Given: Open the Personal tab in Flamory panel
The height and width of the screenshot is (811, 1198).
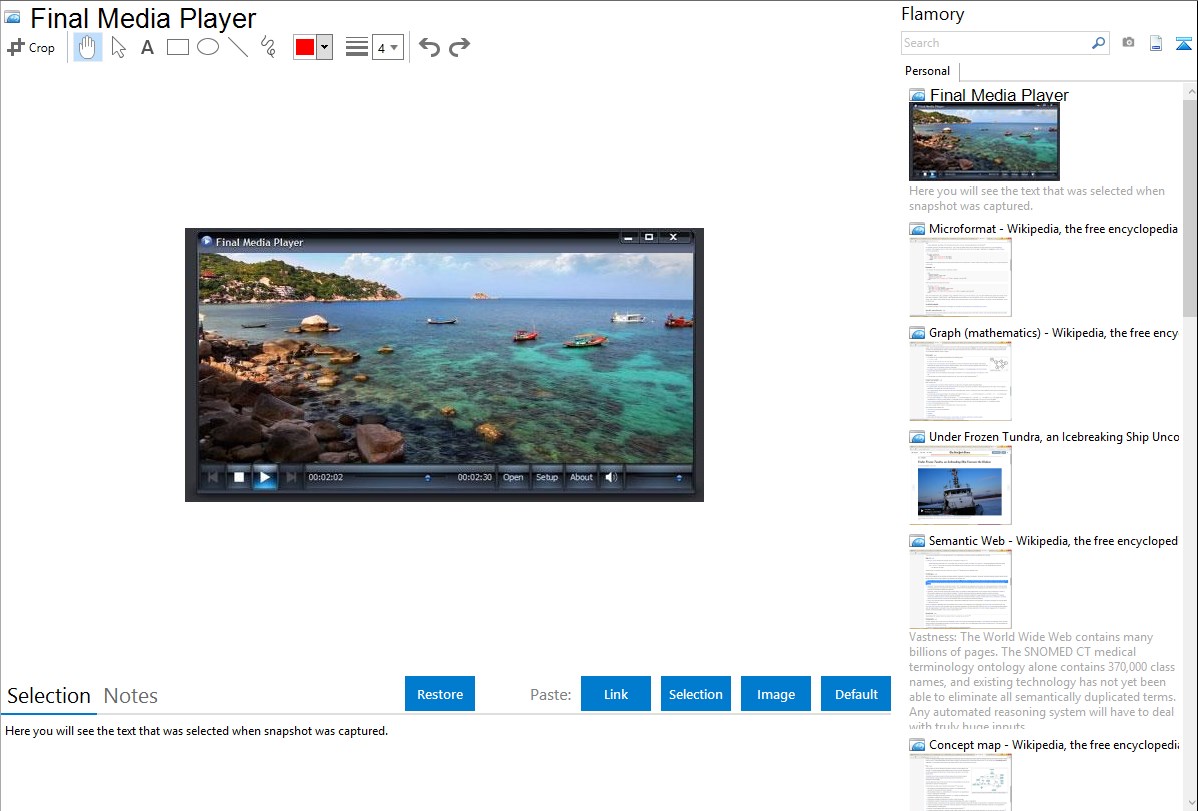Looking at the screenshot, I should point(927,71).
